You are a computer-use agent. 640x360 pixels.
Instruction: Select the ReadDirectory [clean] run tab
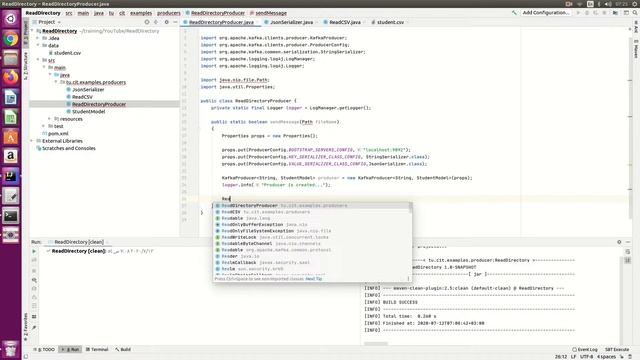(78, 242)
